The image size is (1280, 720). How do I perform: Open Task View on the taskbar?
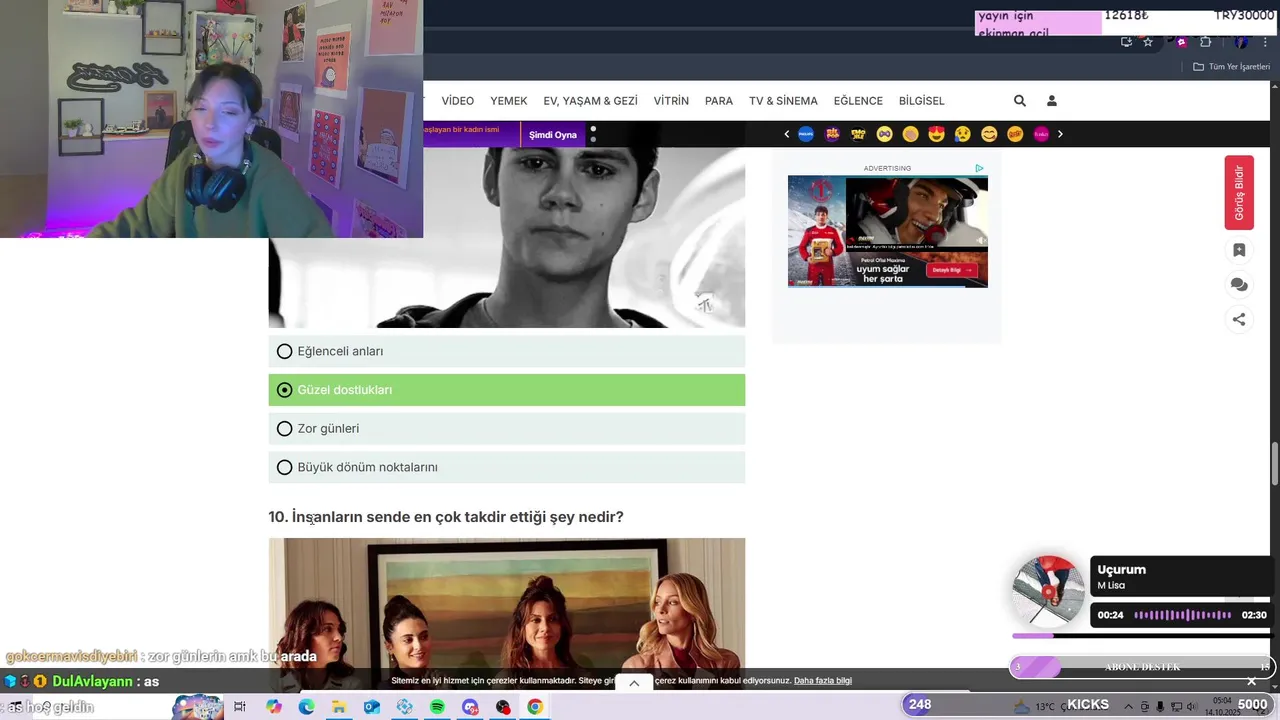pyautogui.click(x=240, y=707)
